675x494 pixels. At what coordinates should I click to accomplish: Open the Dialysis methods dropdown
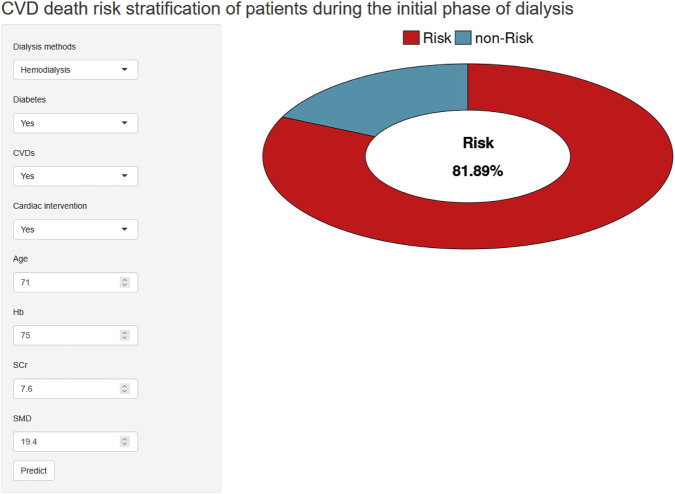coord(75,70)
